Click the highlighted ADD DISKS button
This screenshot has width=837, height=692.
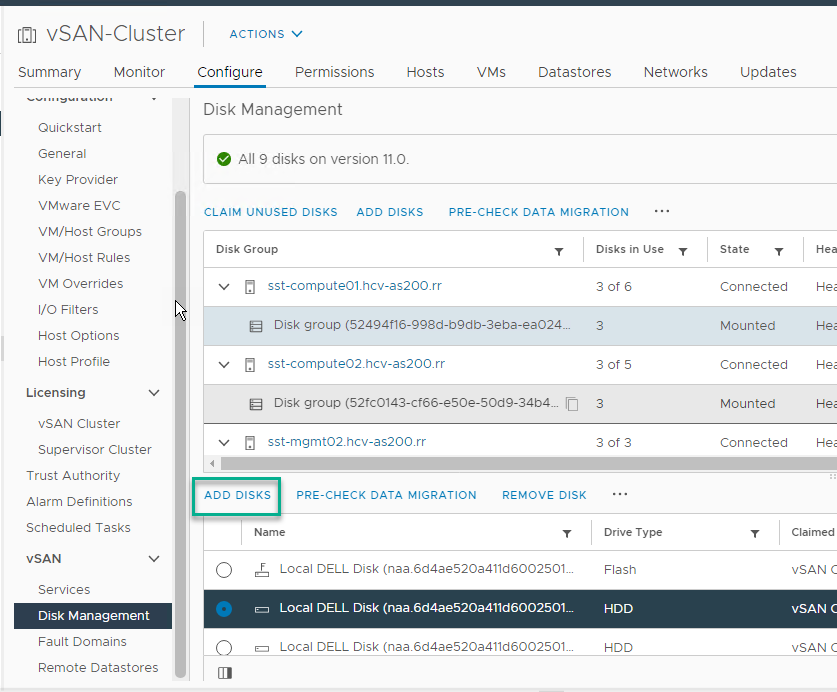pyautogui.click(x=236, y=494)
